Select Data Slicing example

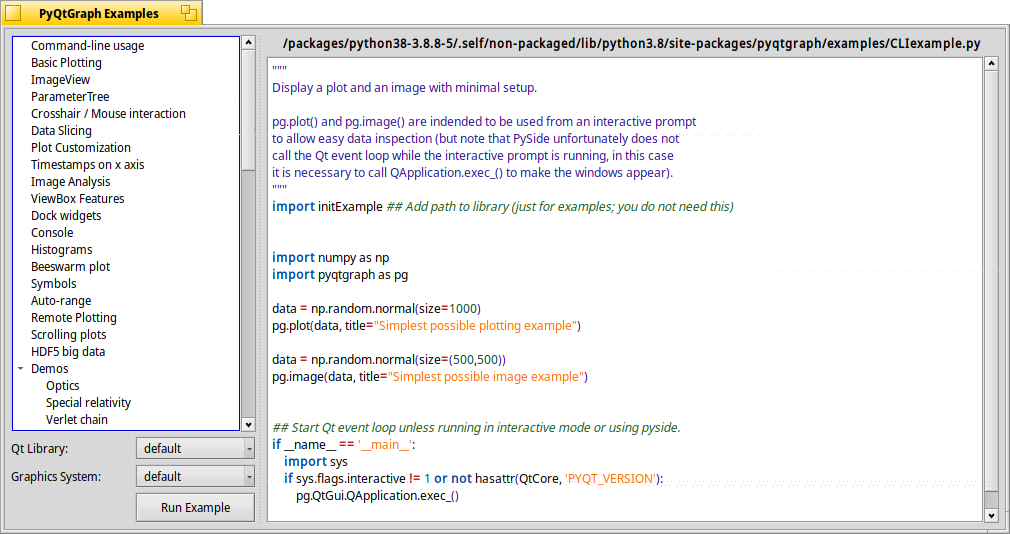point(61,130)
